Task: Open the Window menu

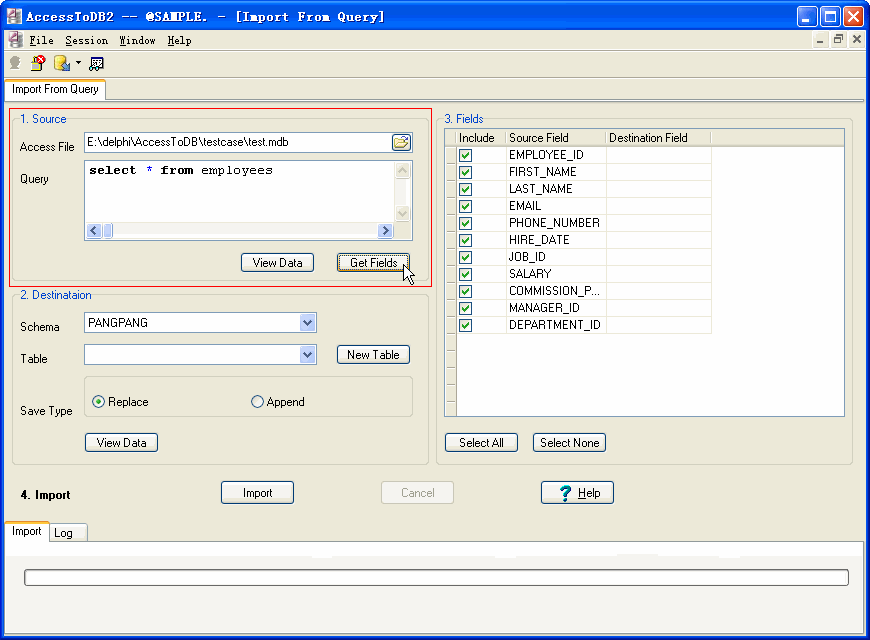Action: (137, 41)
